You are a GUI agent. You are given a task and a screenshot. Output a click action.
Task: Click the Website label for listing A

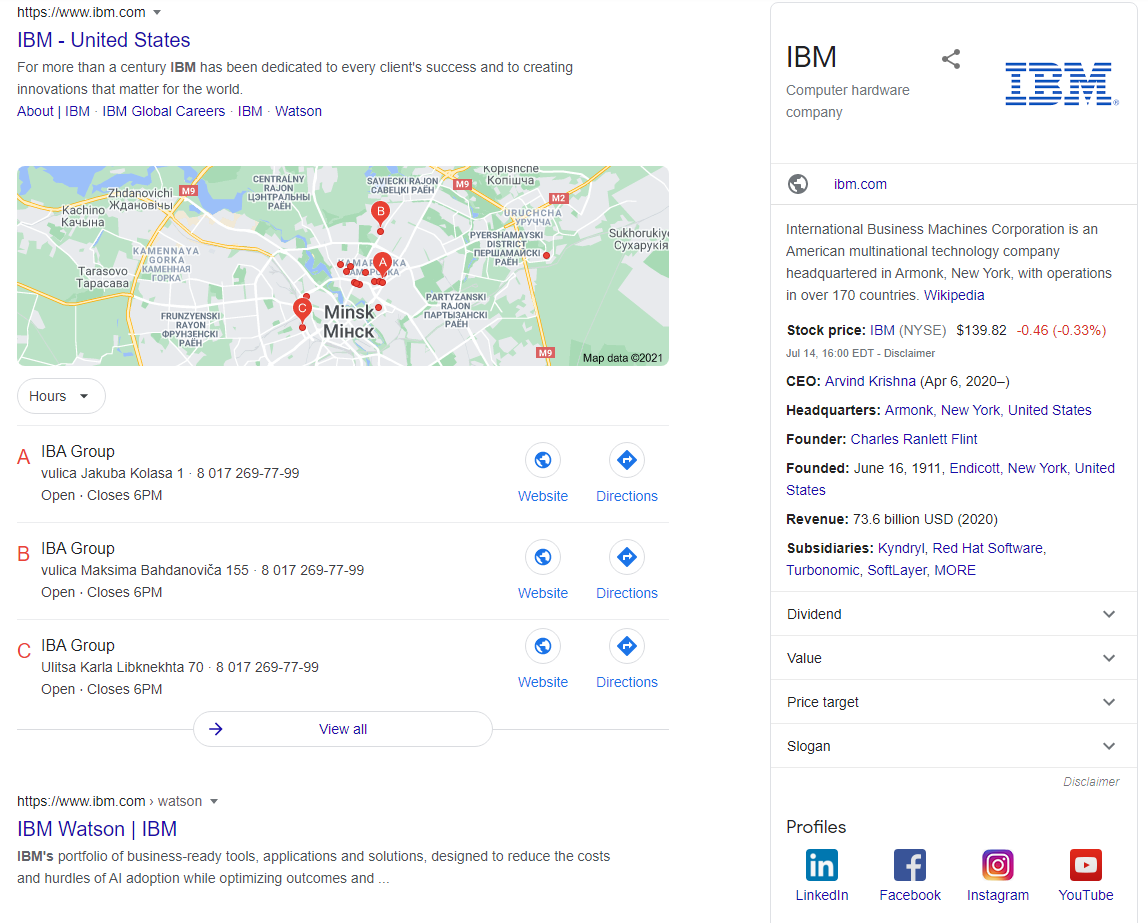point(543,496)
